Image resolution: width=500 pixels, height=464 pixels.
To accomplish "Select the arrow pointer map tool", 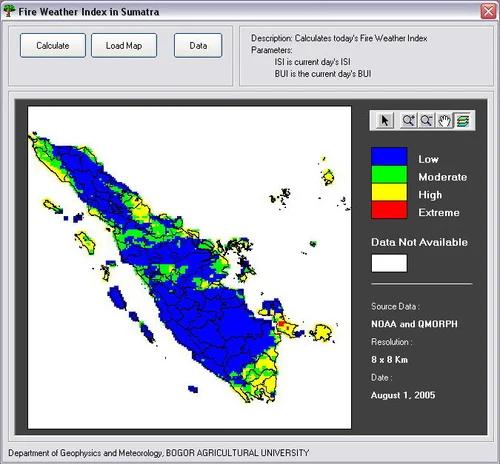I will point(385,120).
